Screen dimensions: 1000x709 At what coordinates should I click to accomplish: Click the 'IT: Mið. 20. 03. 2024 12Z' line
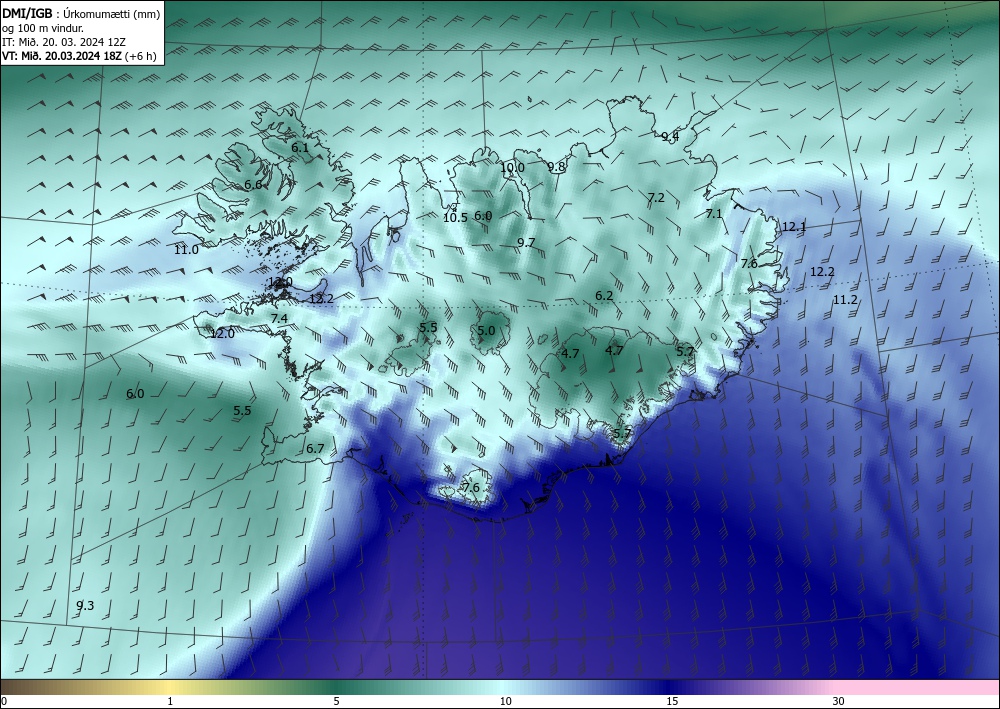pos(64,42)
